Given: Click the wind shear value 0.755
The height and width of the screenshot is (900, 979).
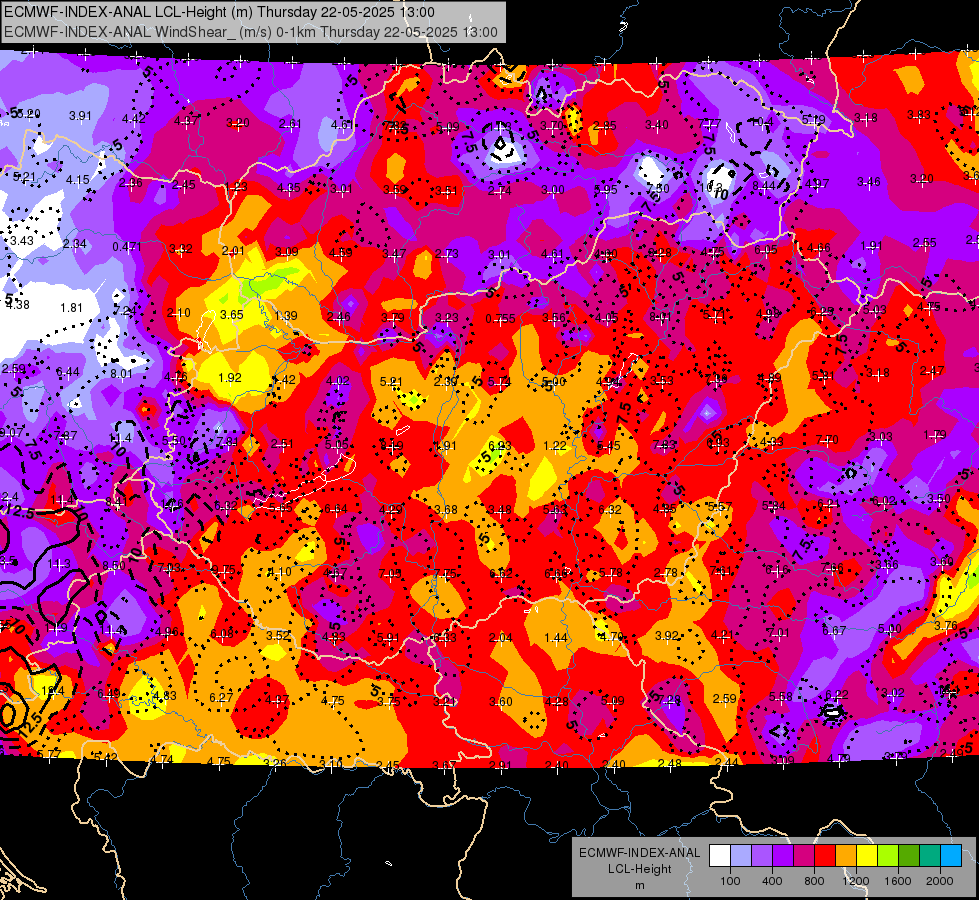Looking at the screenshot, I should (500, 319).
